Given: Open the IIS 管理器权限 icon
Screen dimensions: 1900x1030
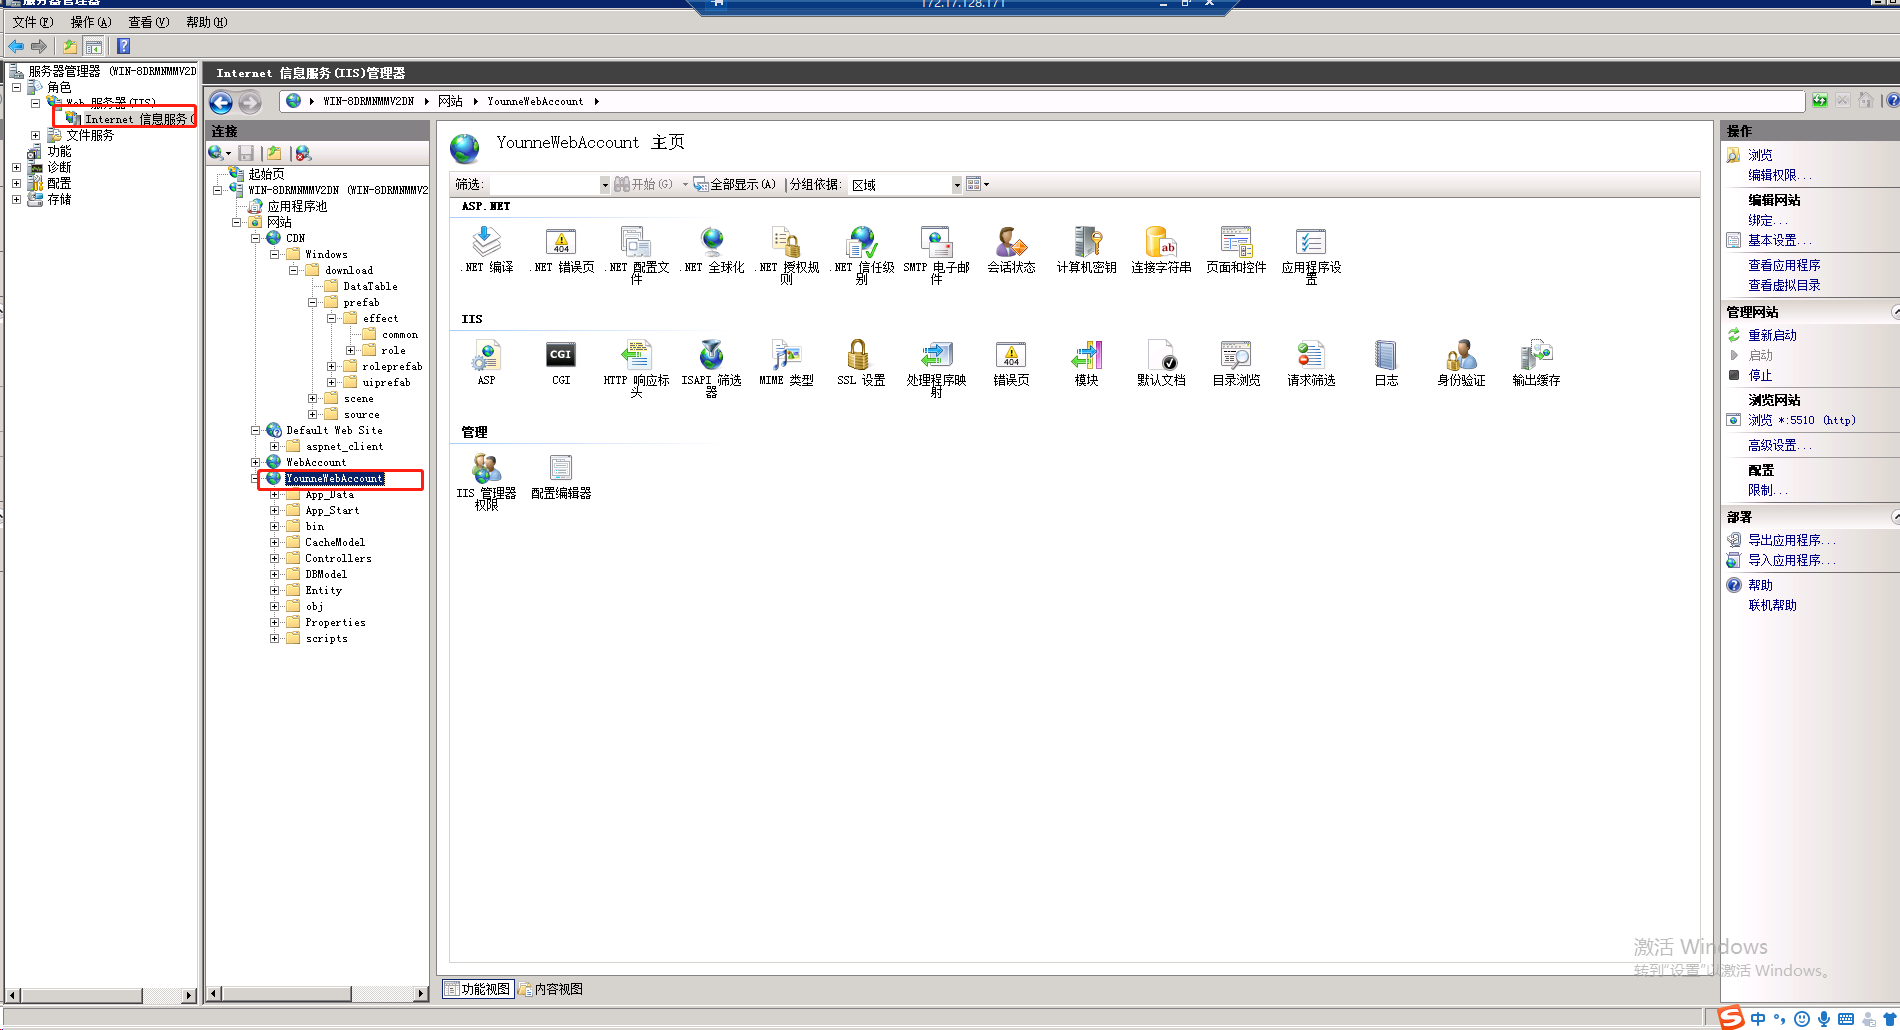Looking at the screenshot, I should [x=486, y=470].
